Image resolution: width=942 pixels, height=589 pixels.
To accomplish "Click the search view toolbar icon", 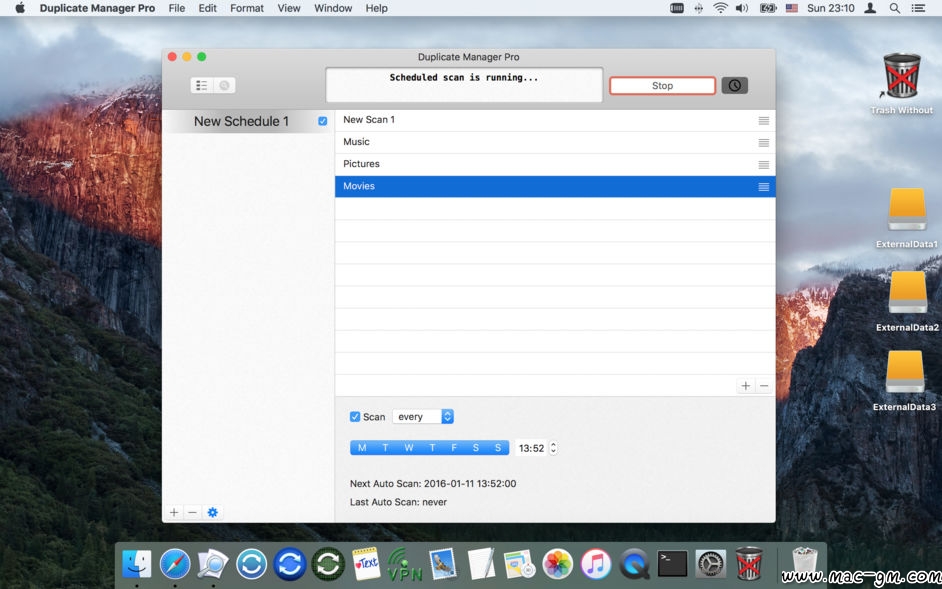I will pyautogui.click(x=224, y=85).
